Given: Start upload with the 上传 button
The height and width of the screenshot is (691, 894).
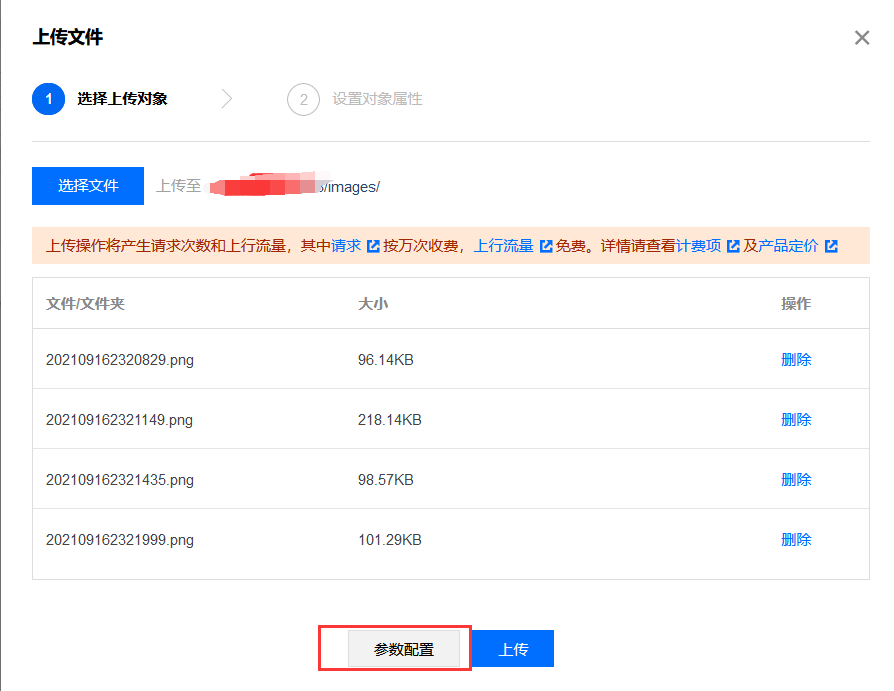Looking at the screenshot, I should (513, 649).
